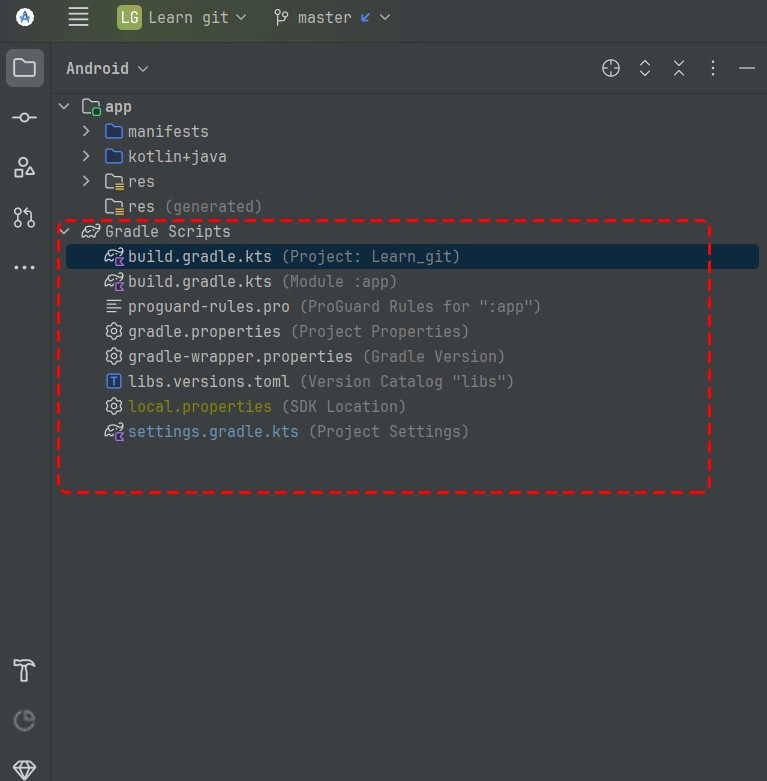Open the Build hammer tool window

25,670
